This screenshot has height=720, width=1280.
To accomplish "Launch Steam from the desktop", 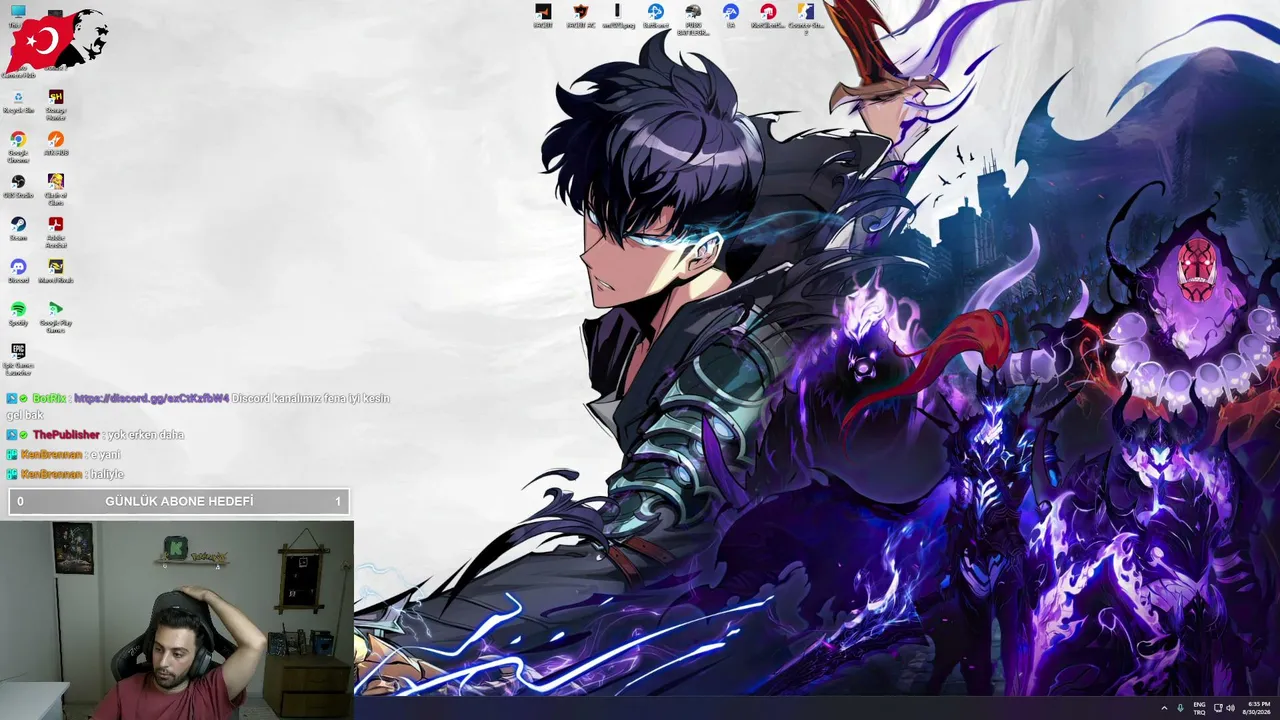I will tap(18, 229).
